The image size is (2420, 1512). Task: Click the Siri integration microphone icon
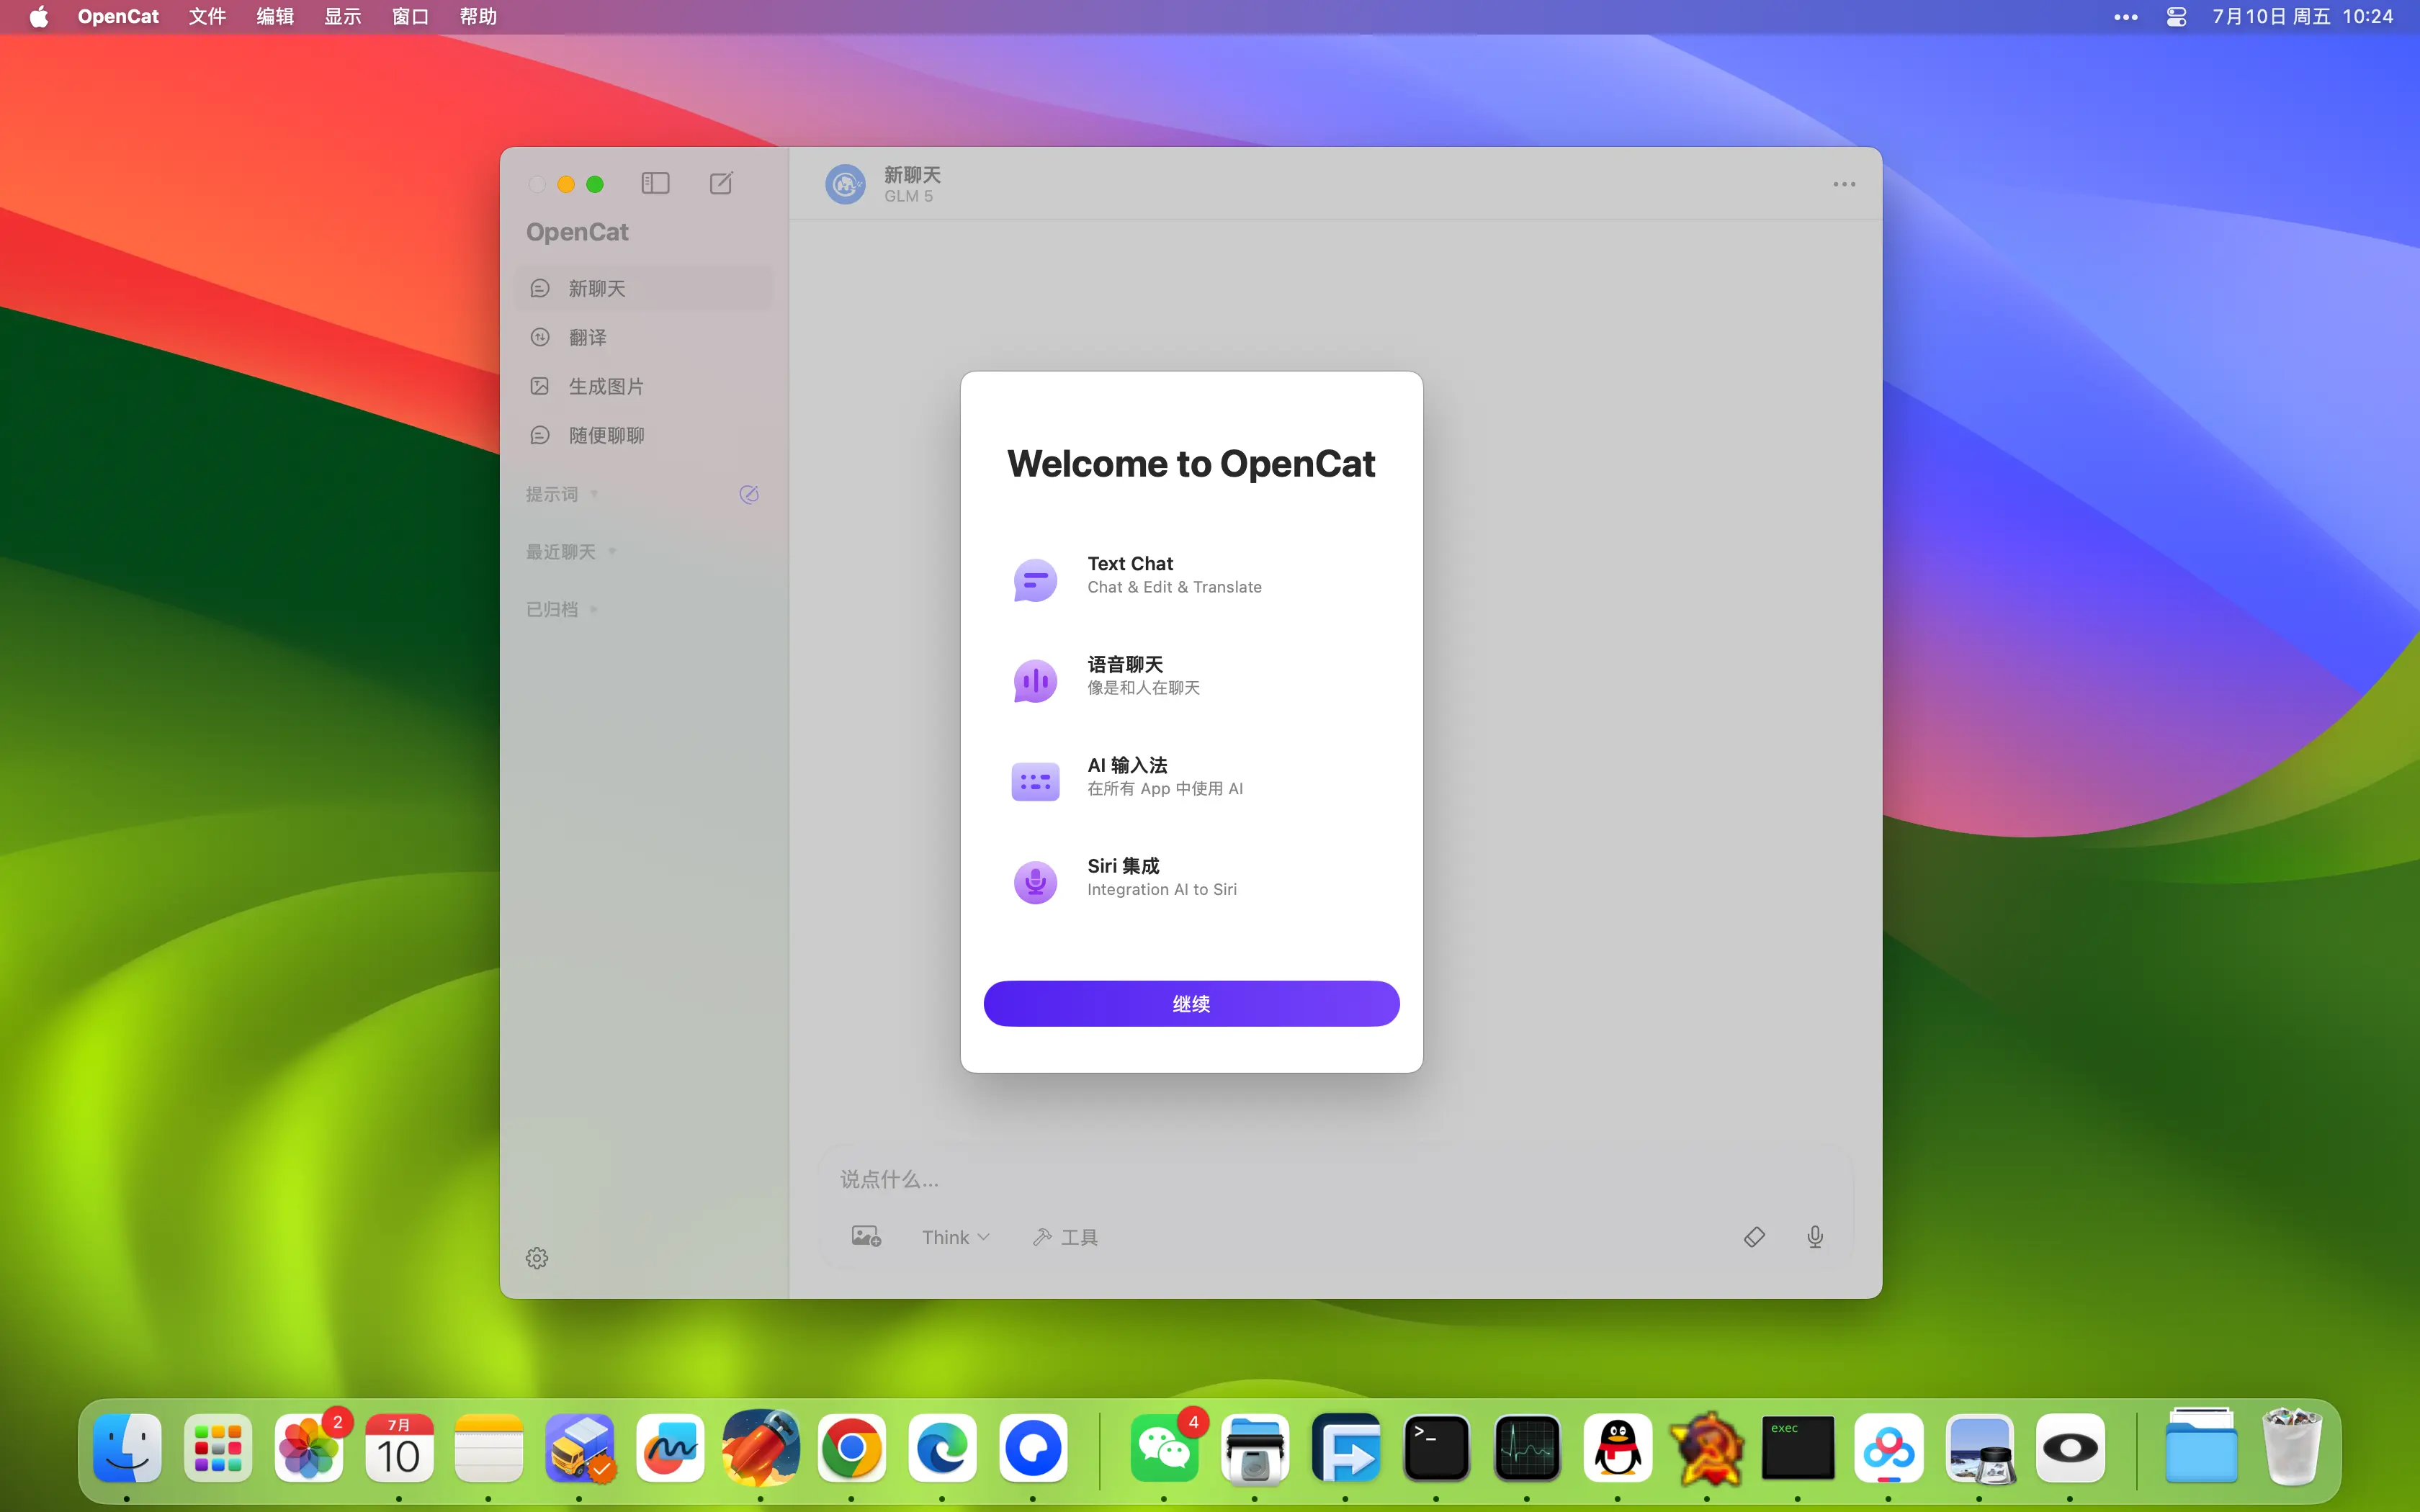coord(1035,882)
